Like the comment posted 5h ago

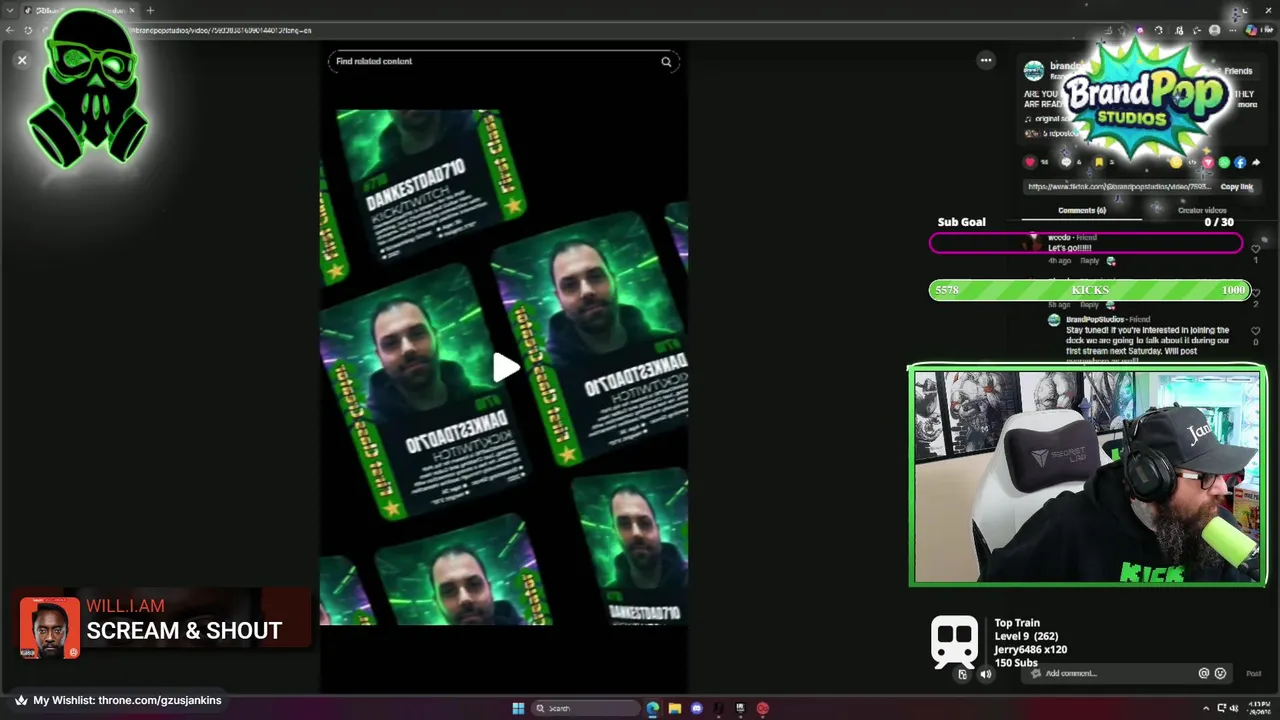coord(1256,293)
